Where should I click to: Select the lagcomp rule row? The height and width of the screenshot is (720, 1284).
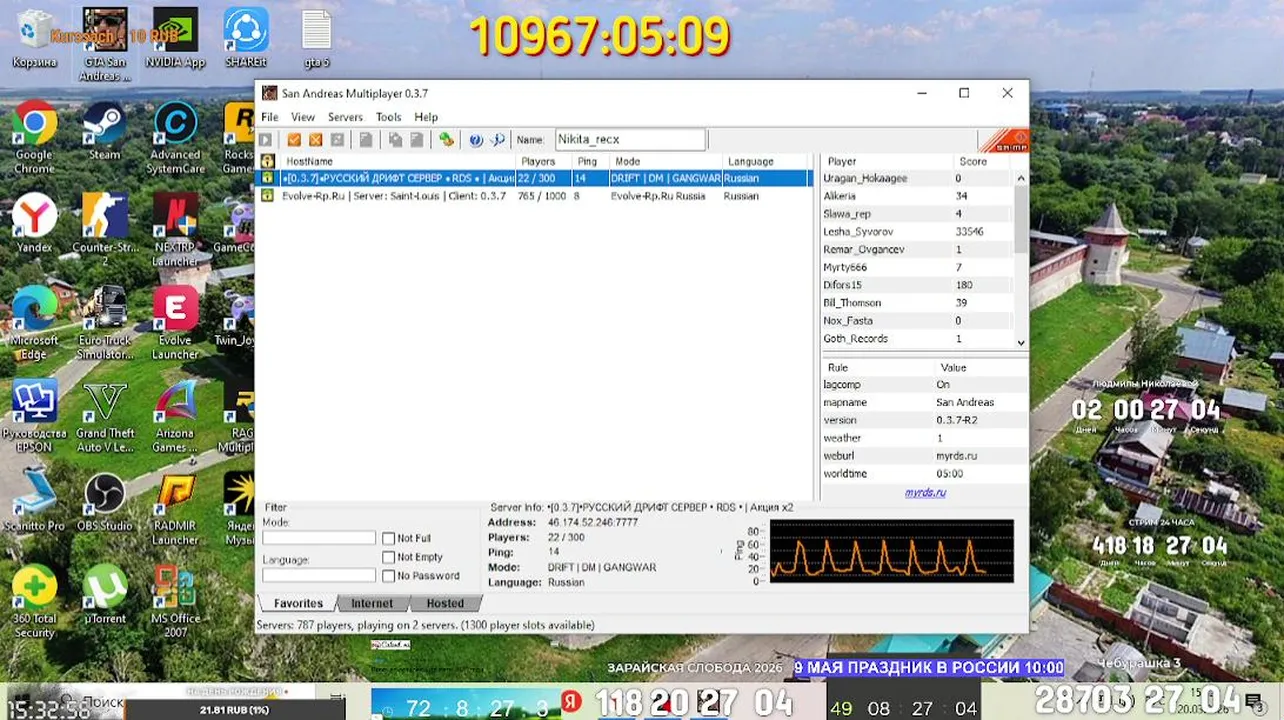pyautogui.click(x=924, y=384)
